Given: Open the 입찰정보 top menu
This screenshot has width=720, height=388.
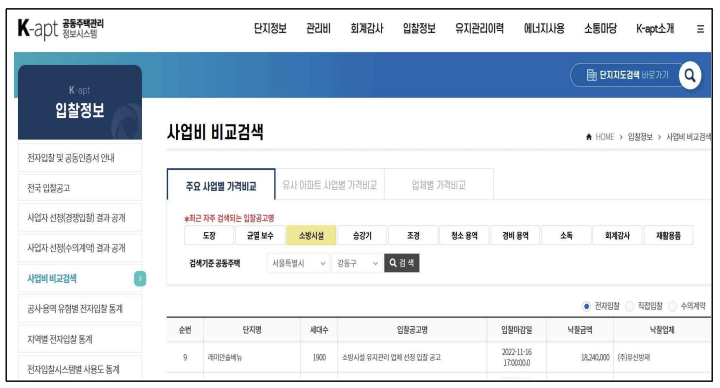Looking at the screenshot, I should click(x=419, y=28).
